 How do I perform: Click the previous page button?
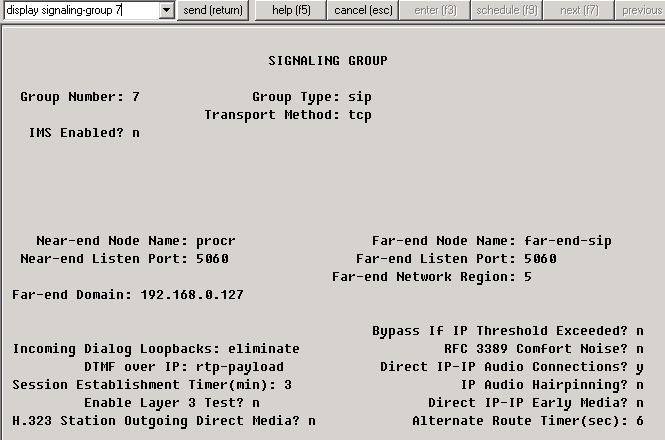(640, 10)
